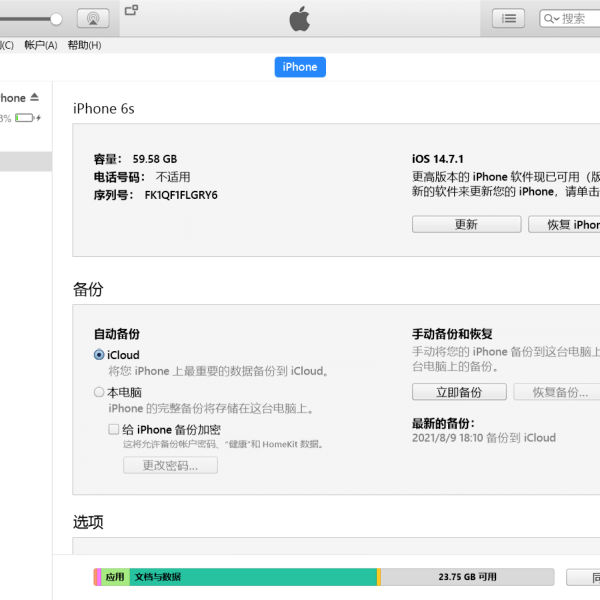This screenshot has height=600, width=600.
Task: Focus the 搜索 search field
Action: (570, 18)
